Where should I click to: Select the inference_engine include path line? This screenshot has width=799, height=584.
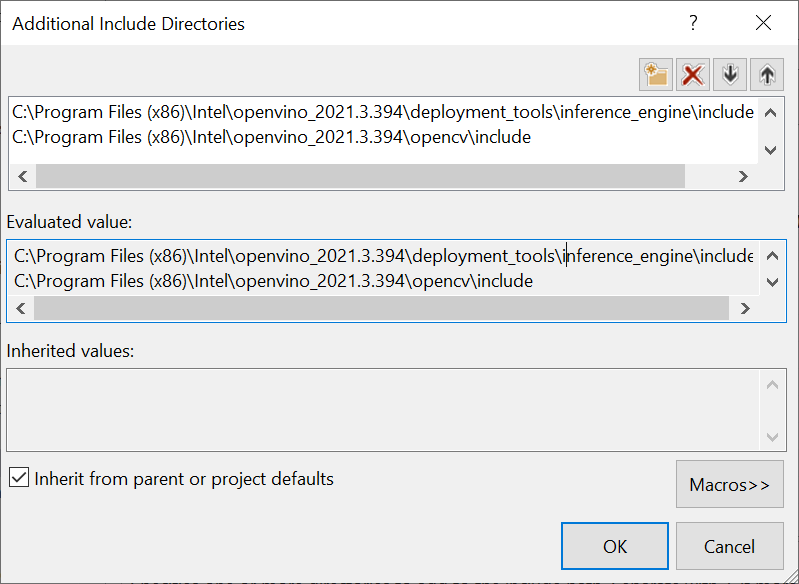click(380, 112)
